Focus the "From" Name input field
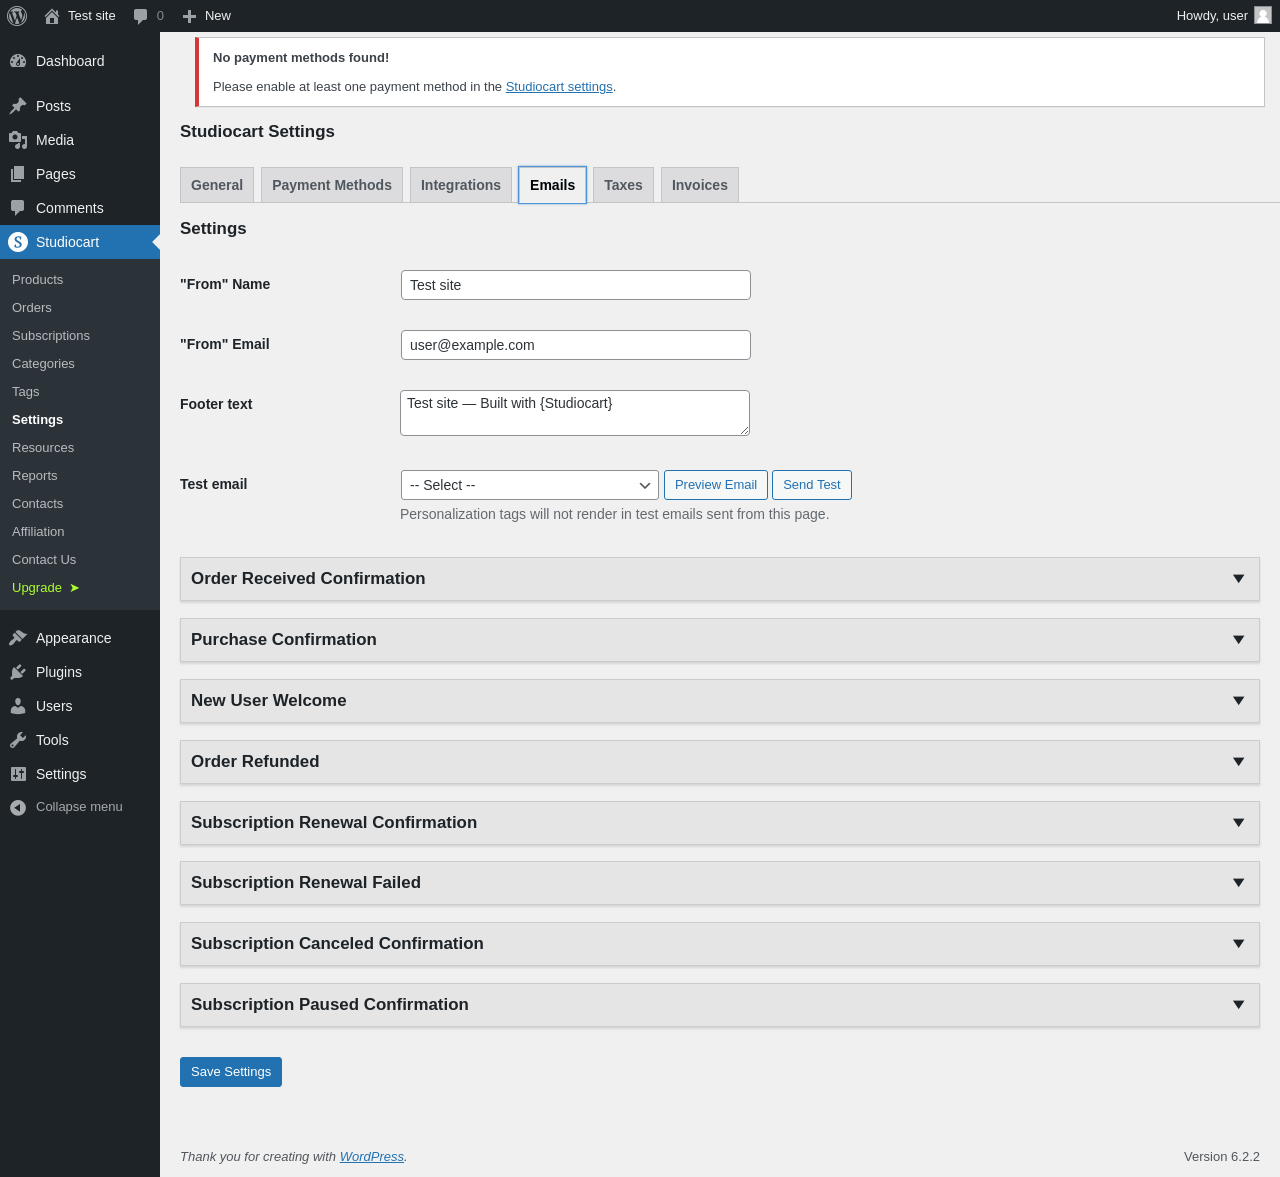The image size is (1280, 1177). pos(576,285)
